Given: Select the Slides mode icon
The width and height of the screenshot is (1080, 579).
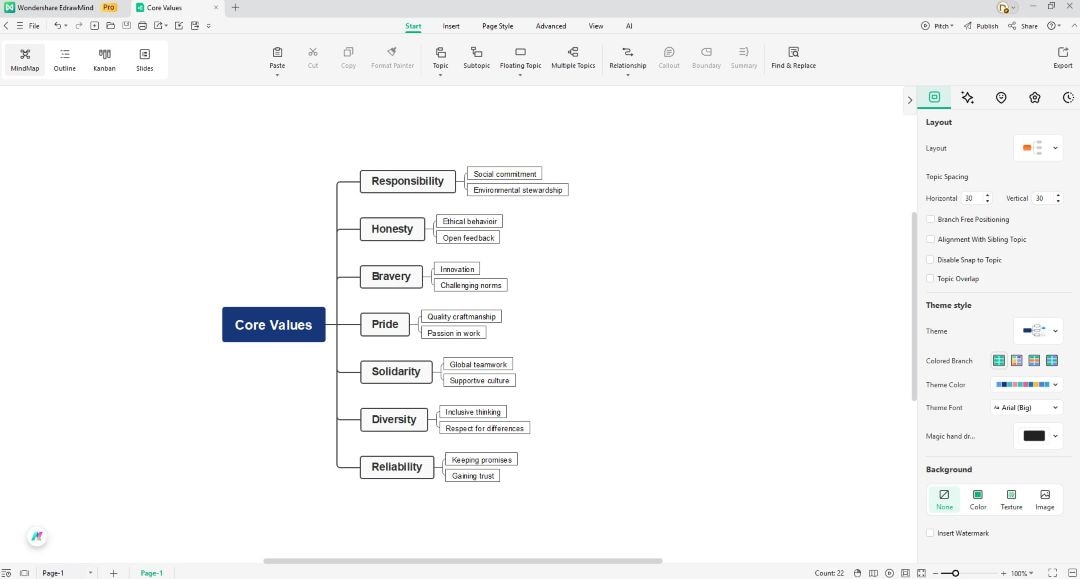Looking at the screenshot, I should [144, 58].
